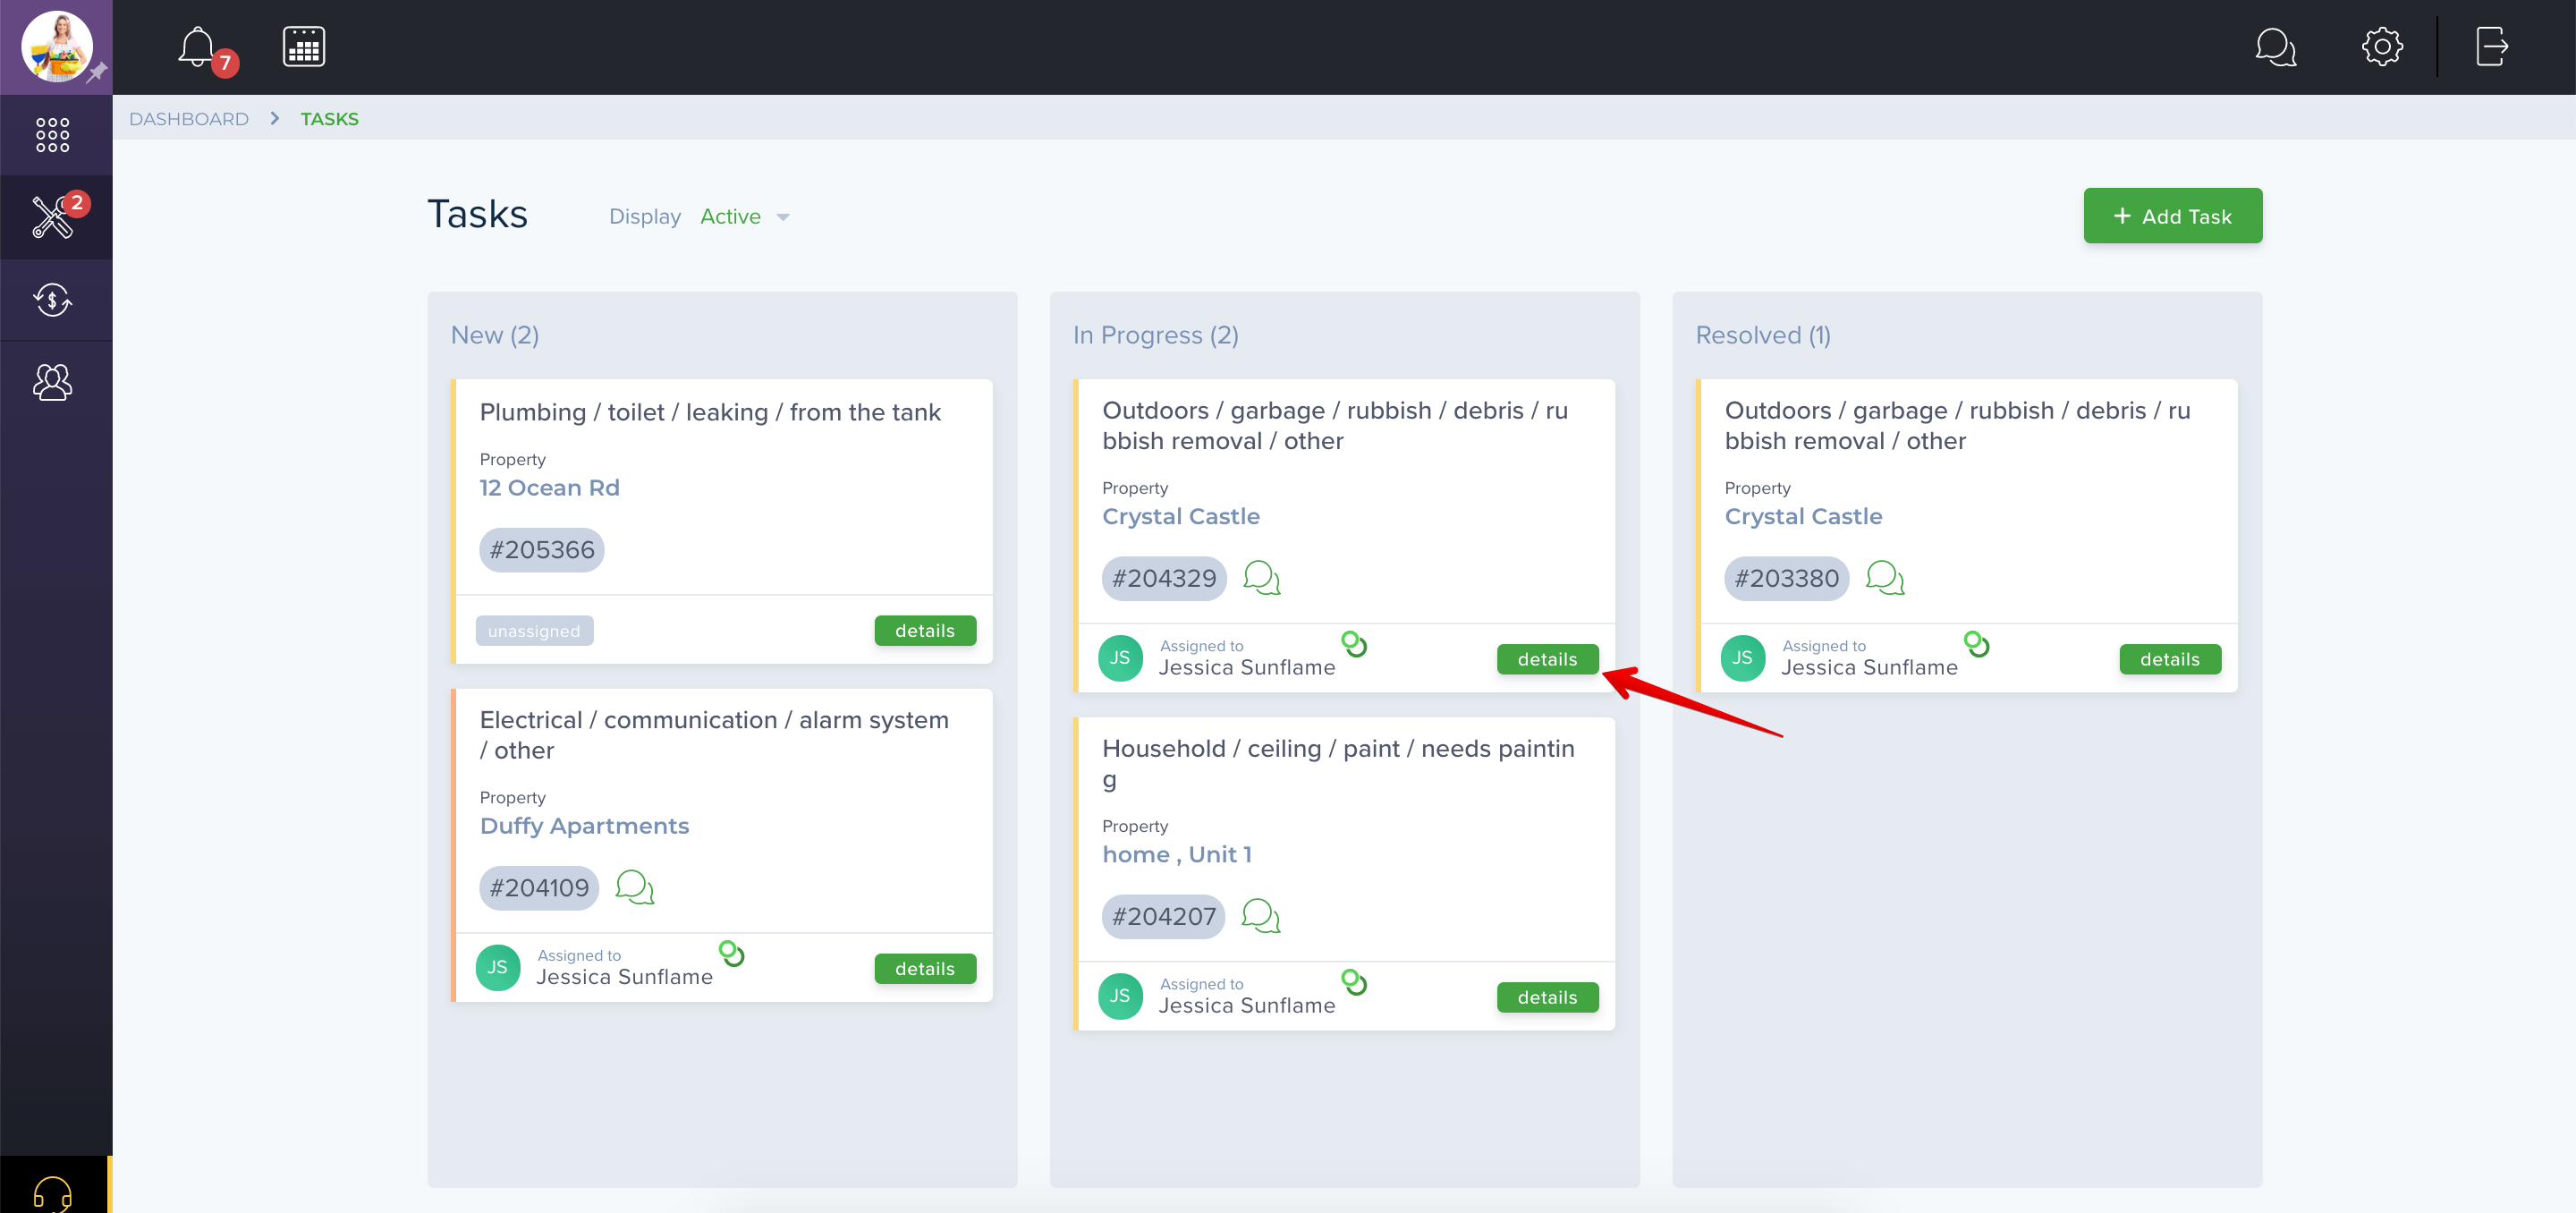The width and height of the screenshot is (2576, 1213).
Task: Click the Electrical alarm system task title
Action: 714,735
